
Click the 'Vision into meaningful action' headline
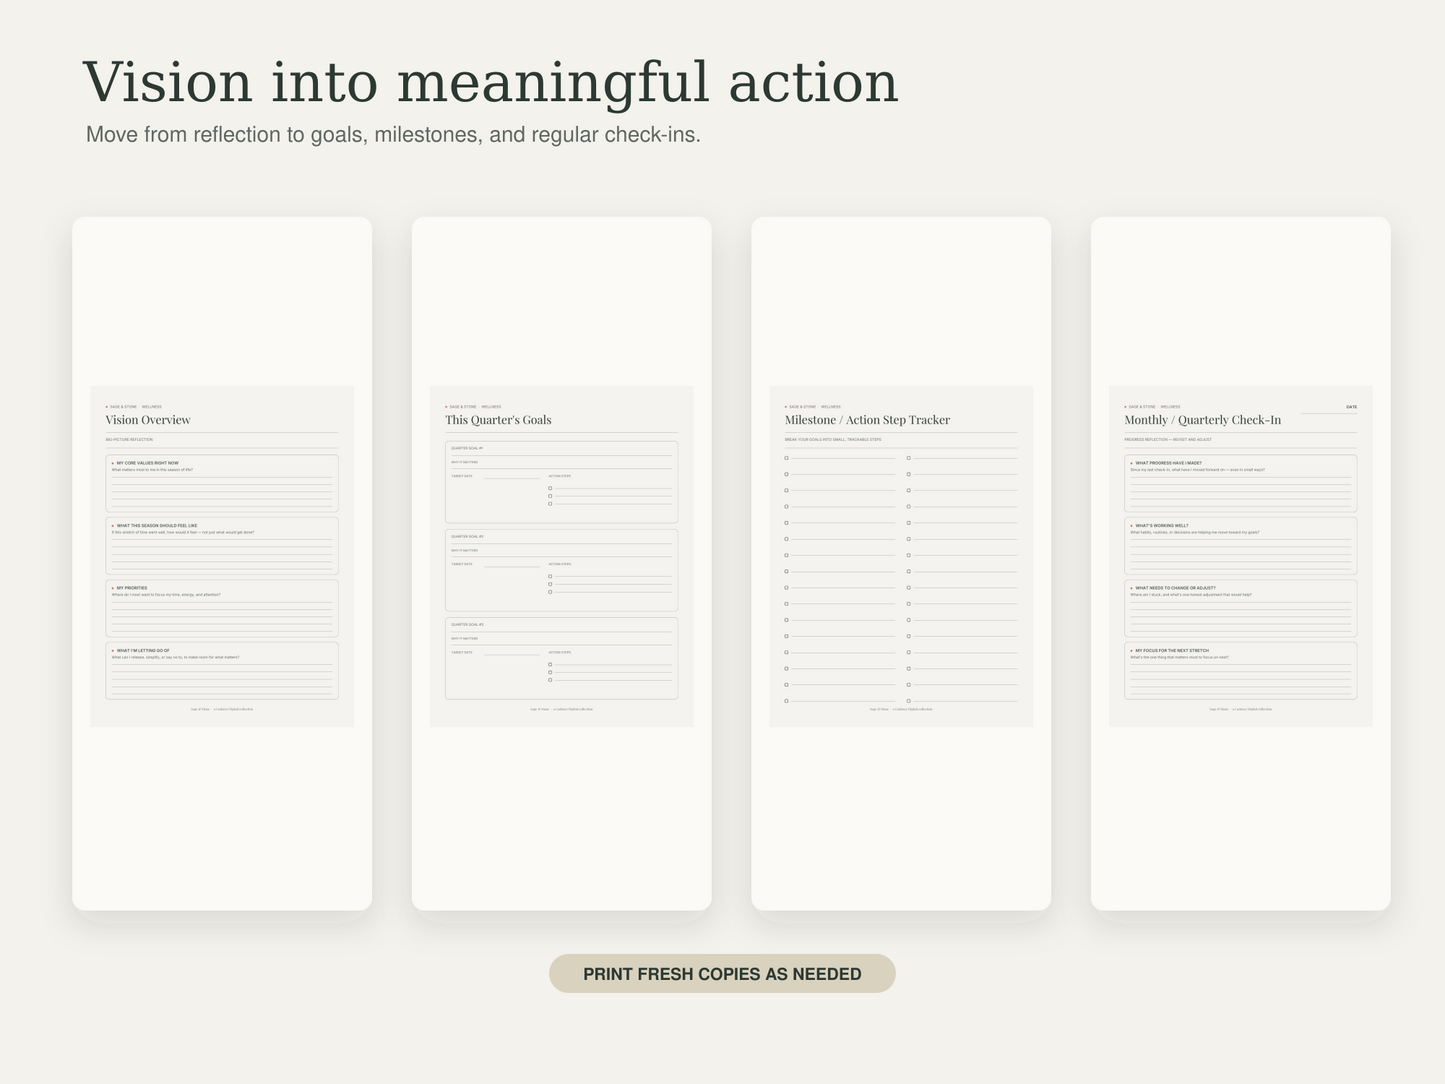coord(490,82)
